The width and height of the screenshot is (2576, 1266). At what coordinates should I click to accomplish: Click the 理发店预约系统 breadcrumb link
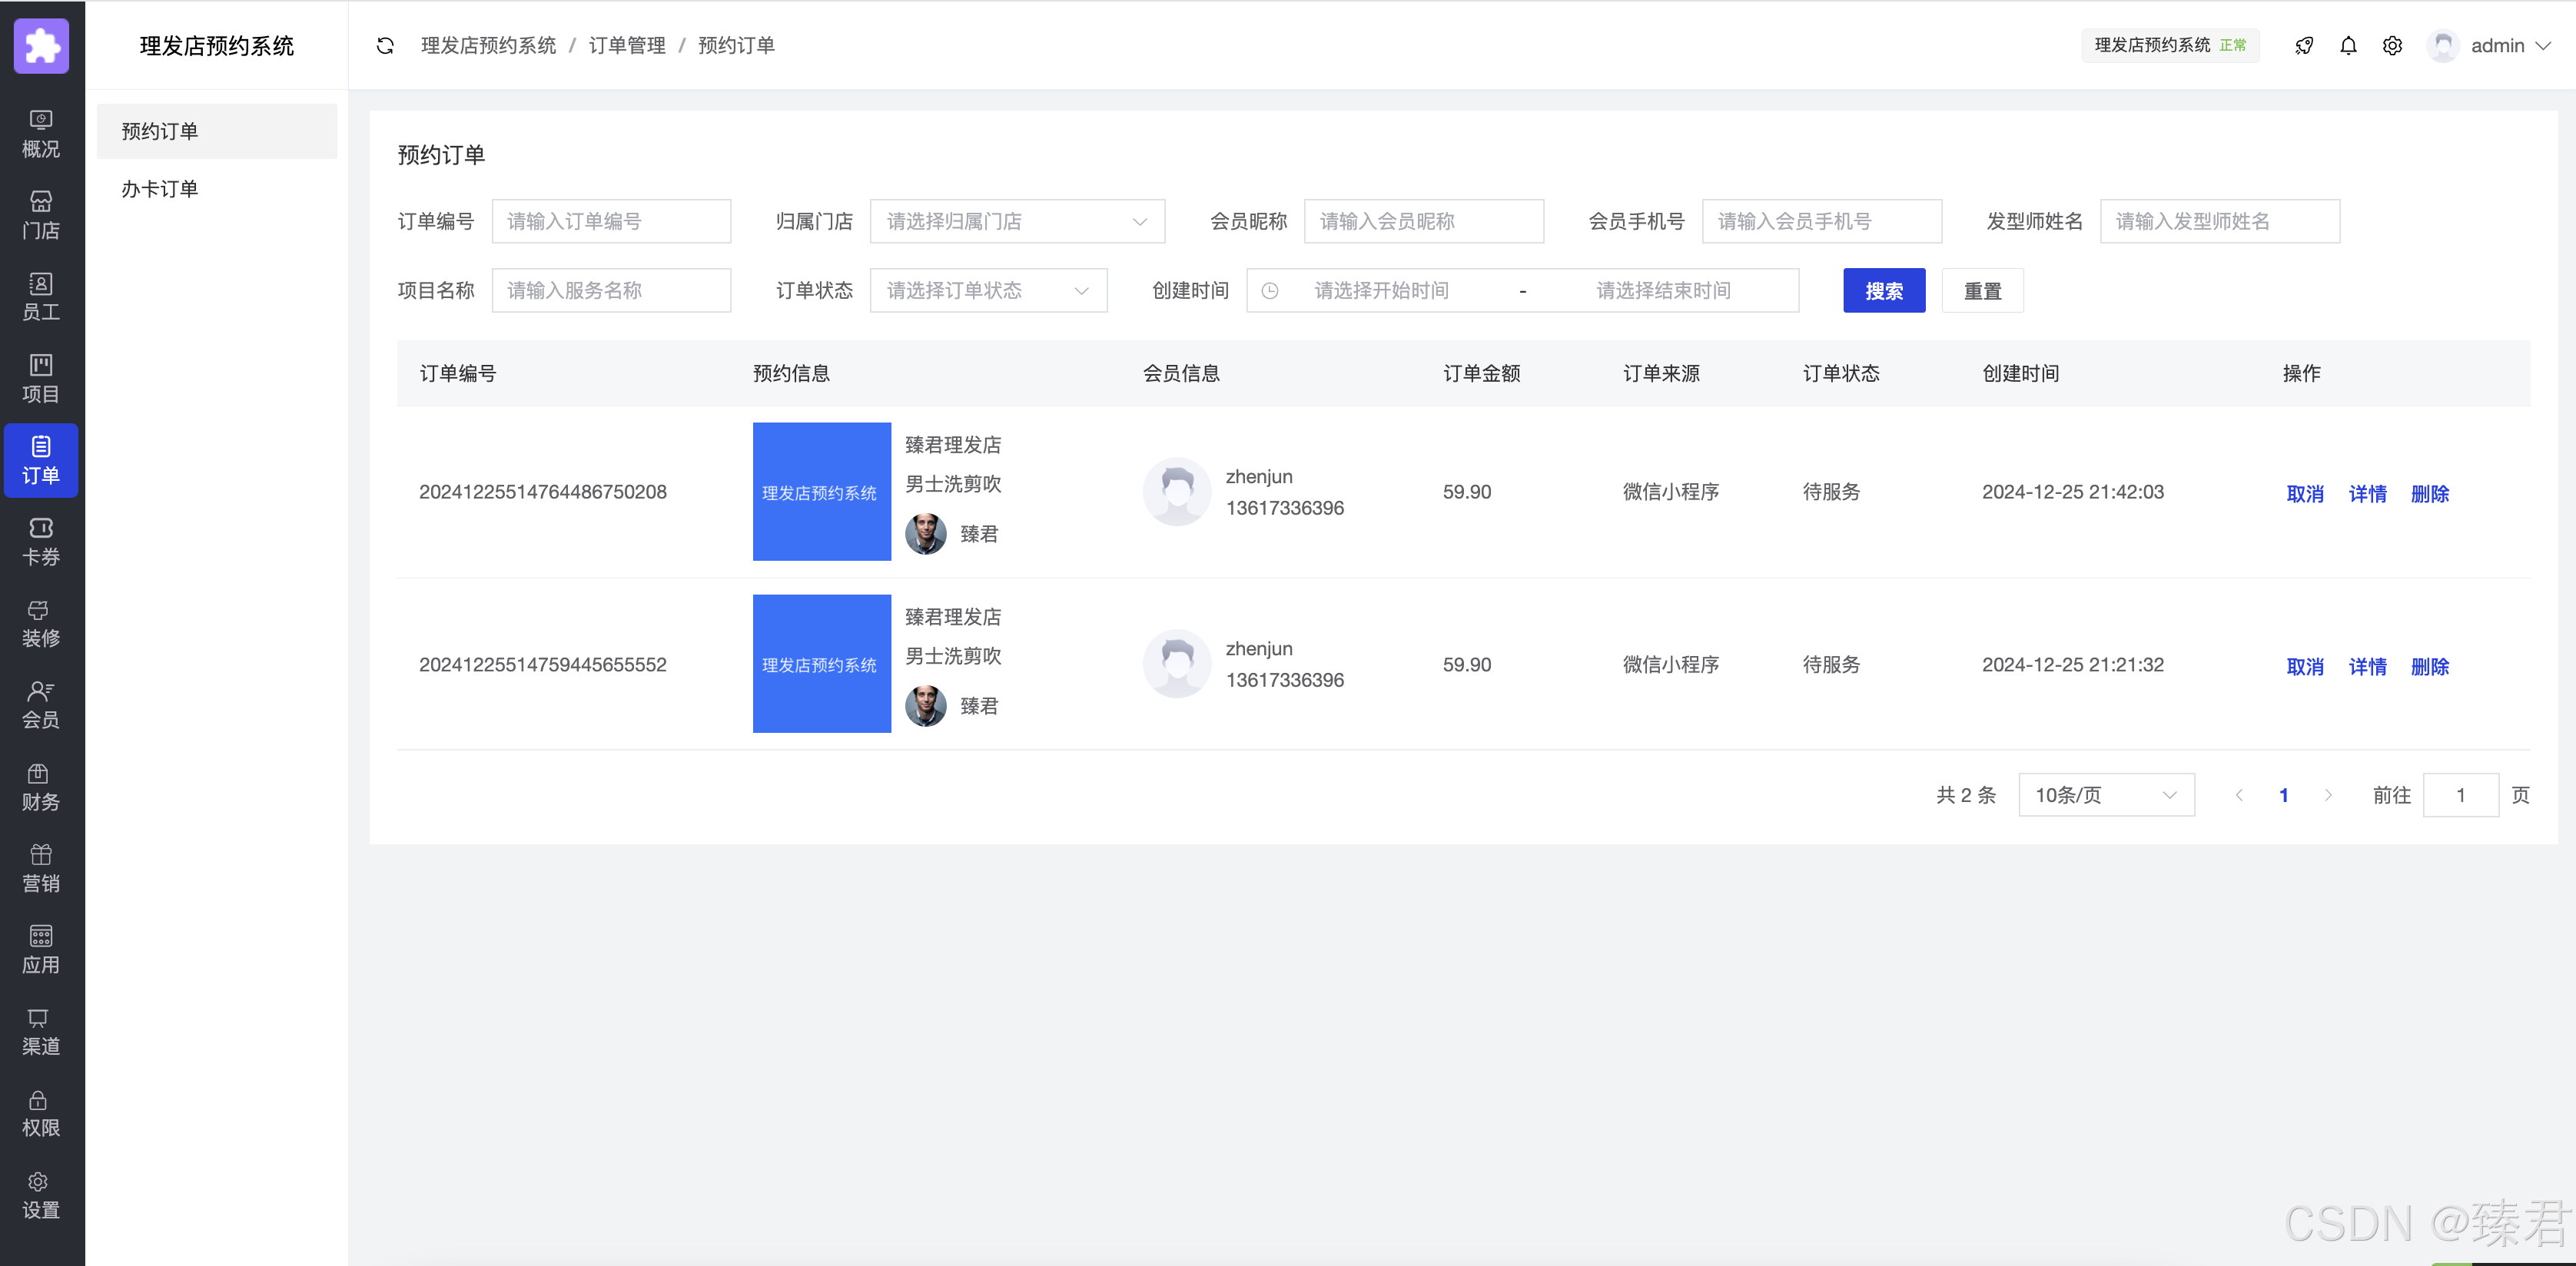pos(488,46)
